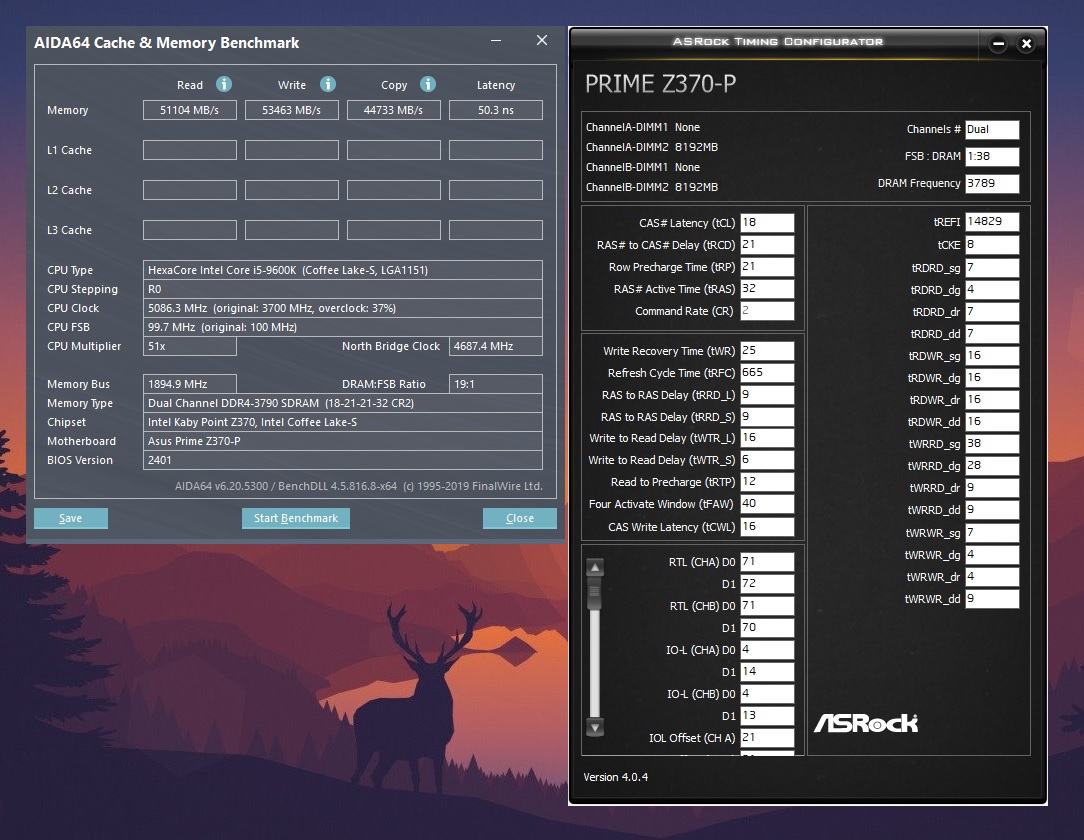1084x840 pixels.
Task: Click the tWRRD_dg field showing 28
Action: [992, 466]
